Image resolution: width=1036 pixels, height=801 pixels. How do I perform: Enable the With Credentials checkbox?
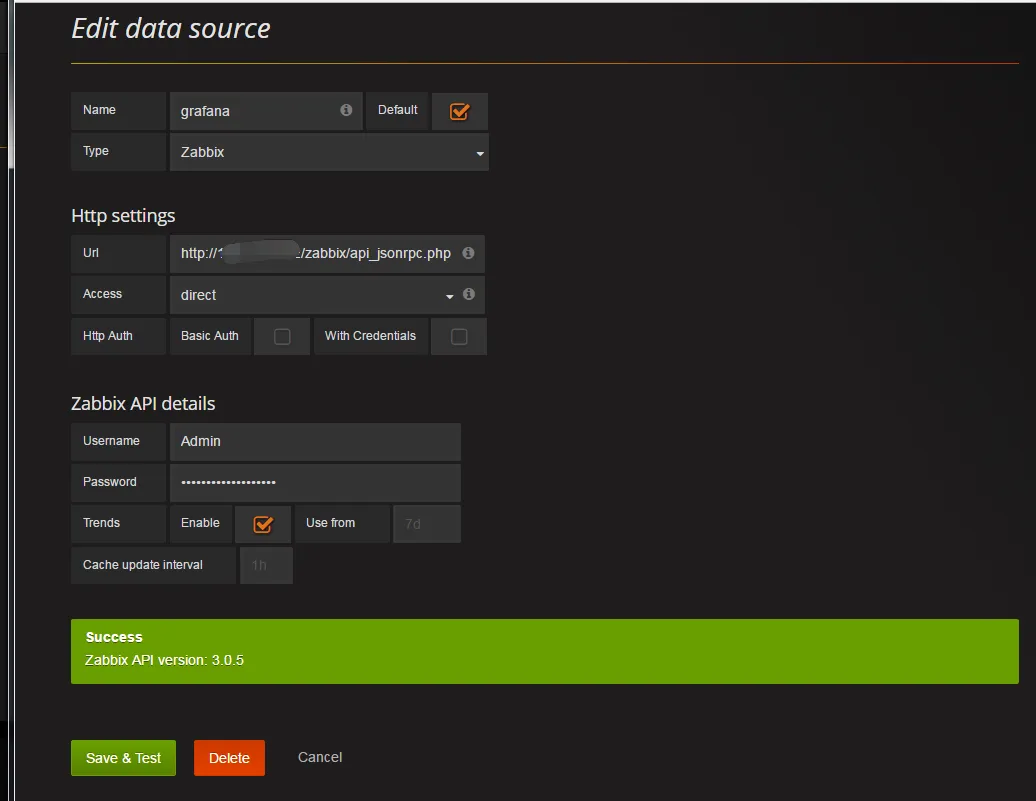459,336
